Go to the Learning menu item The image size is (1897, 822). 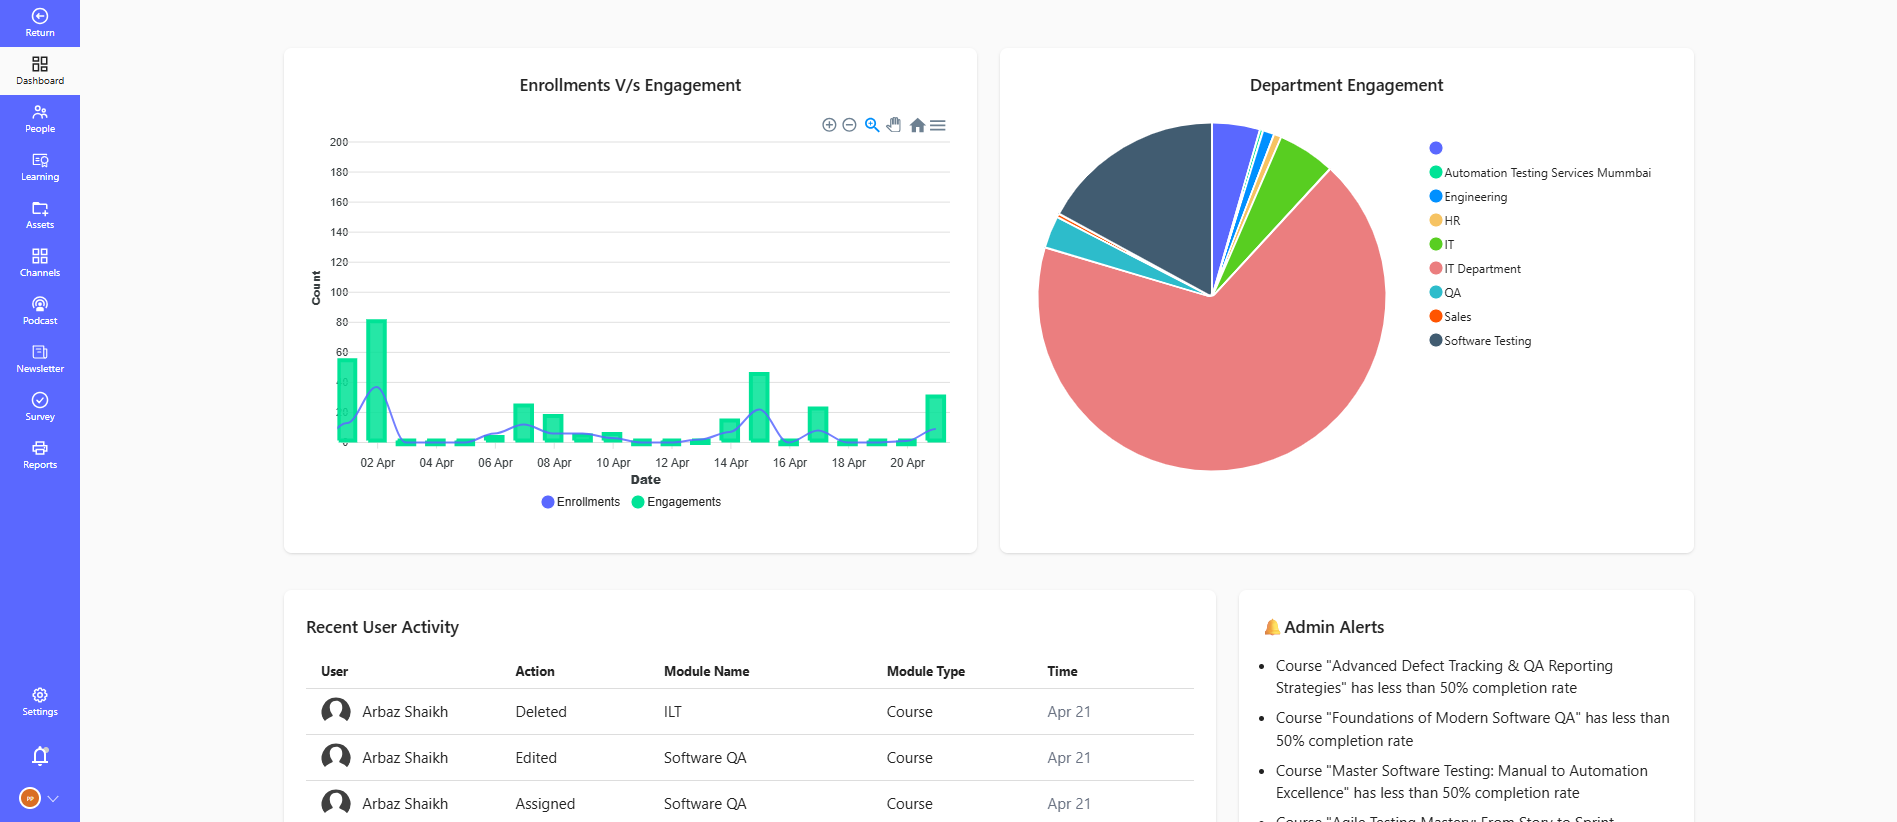tap(40, 167)
